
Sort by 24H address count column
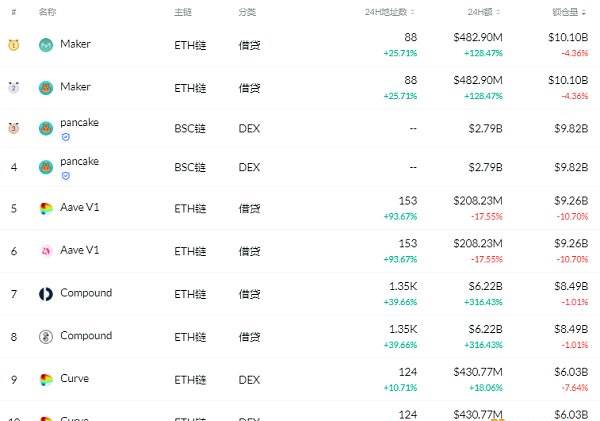(390, 12)
